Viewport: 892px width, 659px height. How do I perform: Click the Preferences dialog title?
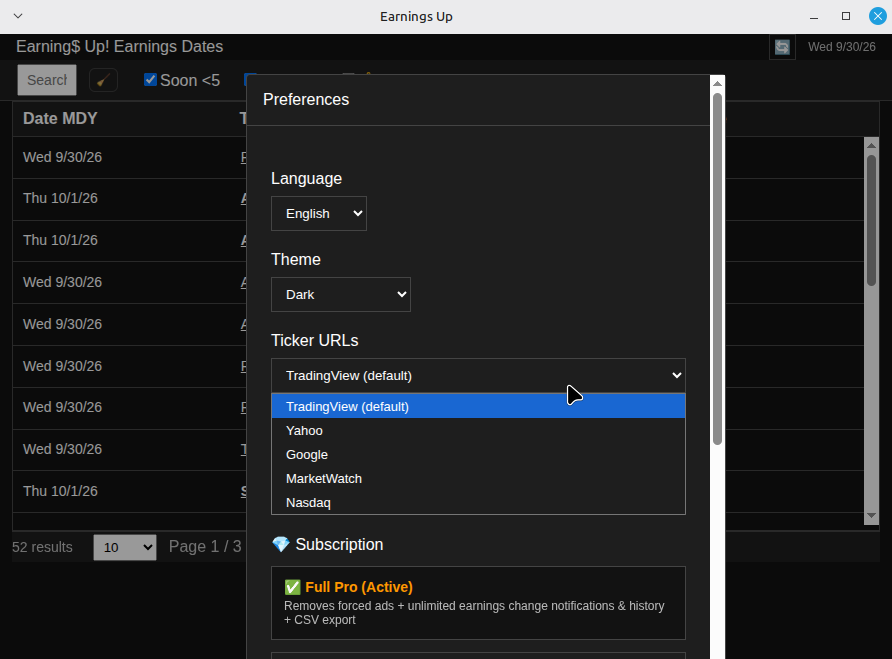(306, 100)
